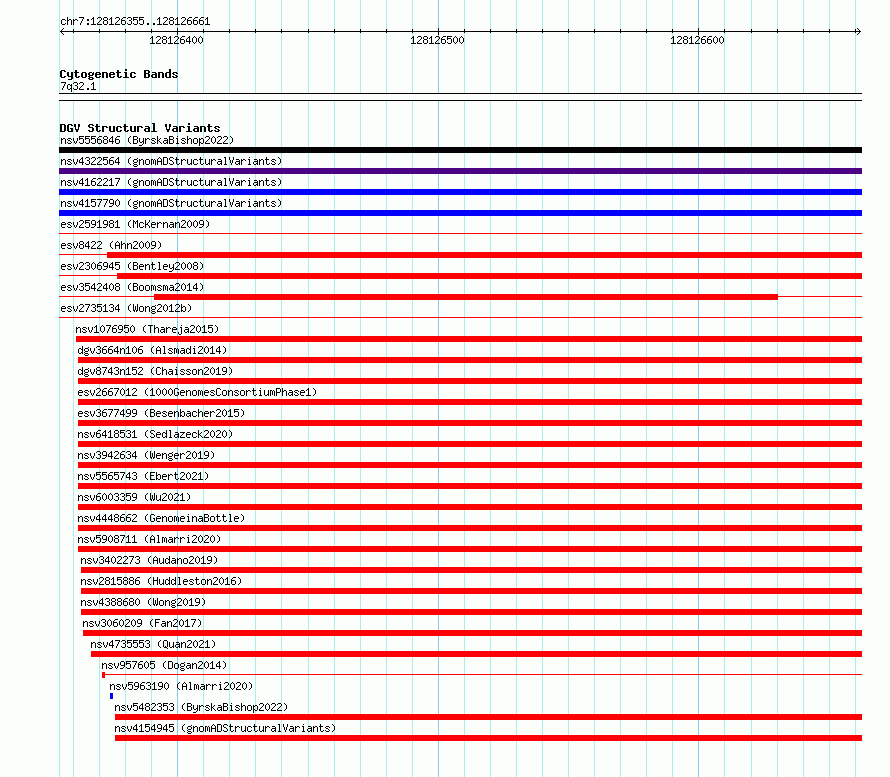Select the red nsv5565743 variant bar
Viewport: 890px width, 777px height.
(x=470, y=486)
